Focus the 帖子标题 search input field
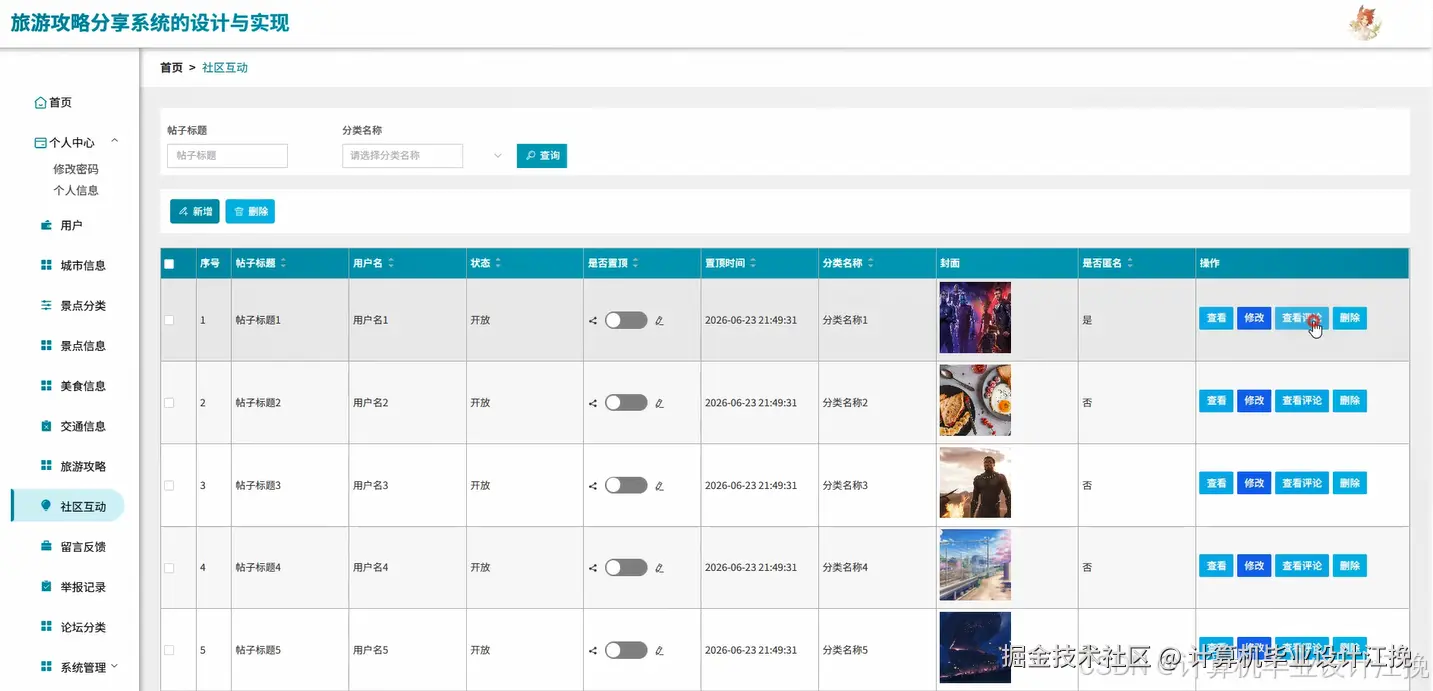 tap(227, 156)
